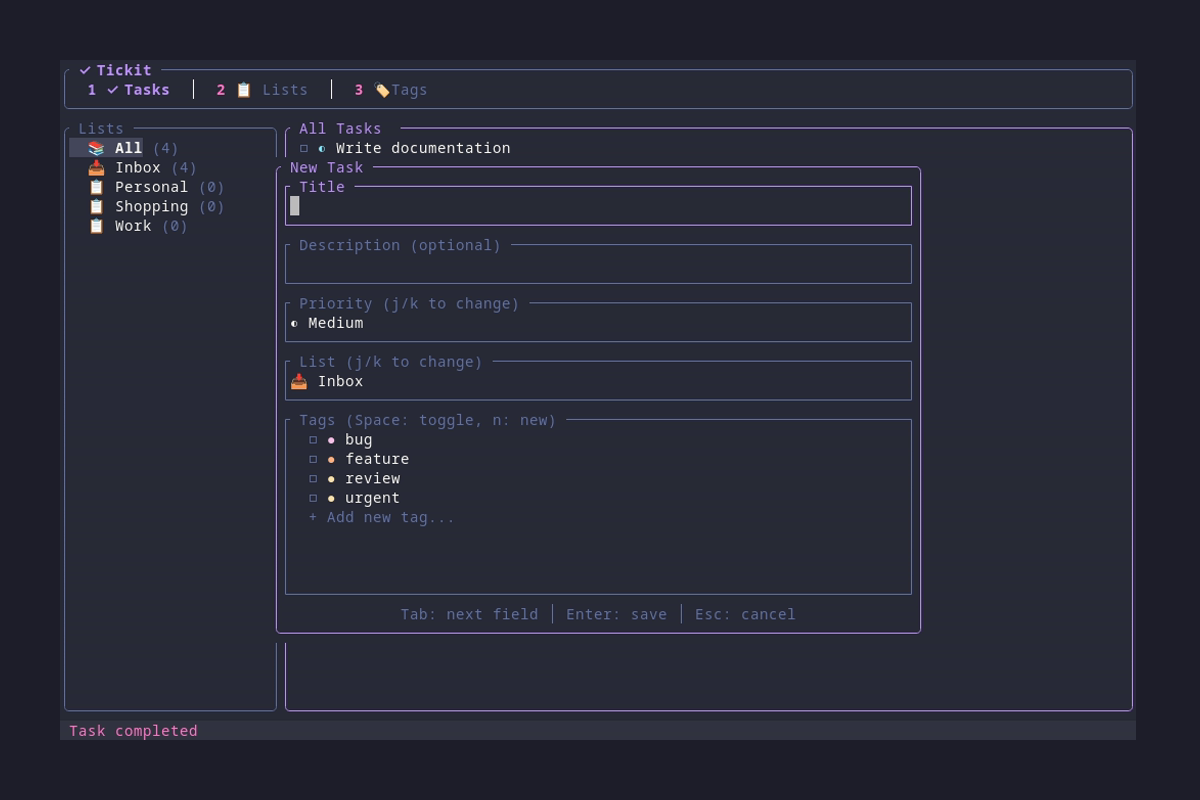Screen dimensions: 1200x800
Task: Click the priority icon beside Write documentation
Action: [x=321, y=147]
